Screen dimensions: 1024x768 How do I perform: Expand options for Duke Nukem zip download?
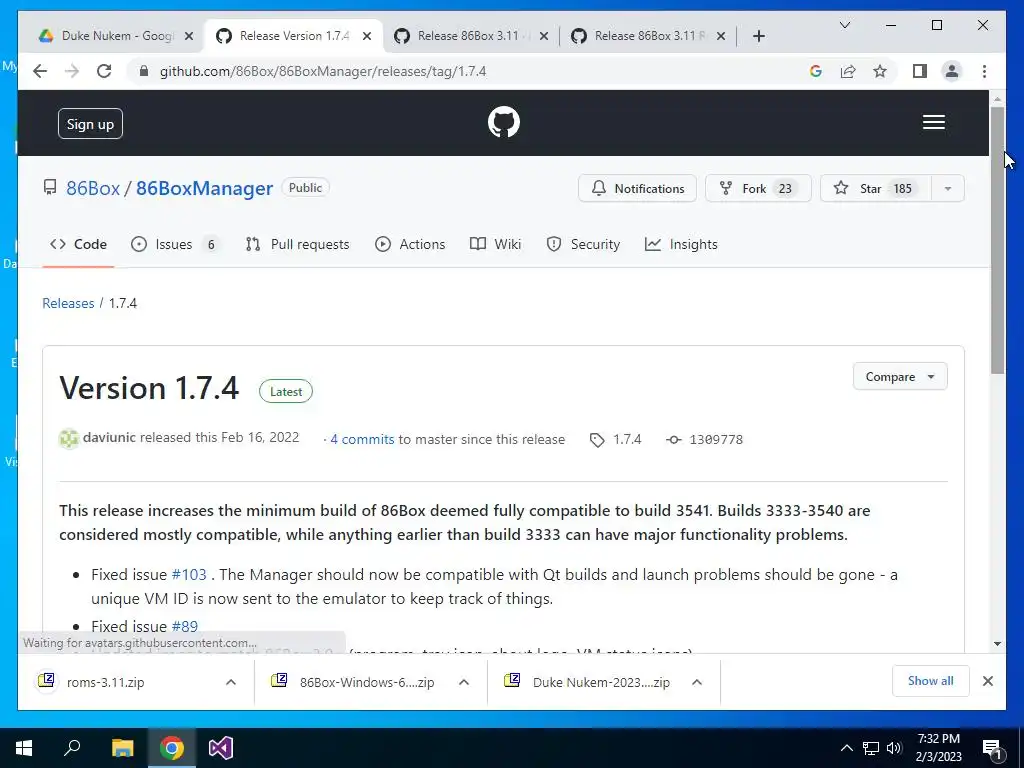pyautogui.click(x=697, y=682)
